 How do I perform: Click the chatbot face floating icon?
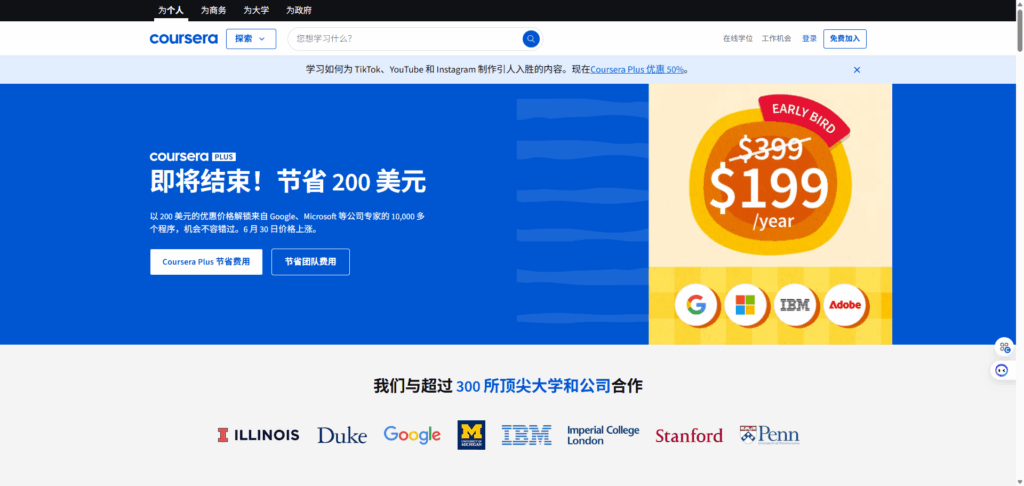coord(1002,370)
